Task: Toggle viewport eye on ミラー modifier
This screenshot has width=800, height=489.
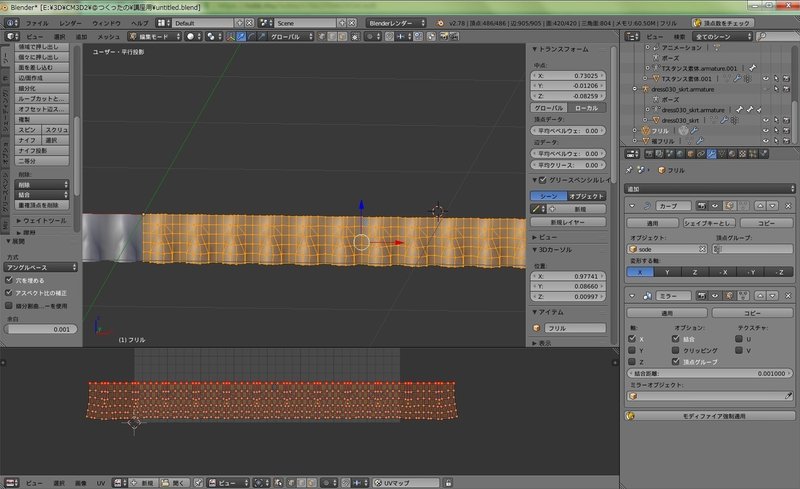Action: 715,296
